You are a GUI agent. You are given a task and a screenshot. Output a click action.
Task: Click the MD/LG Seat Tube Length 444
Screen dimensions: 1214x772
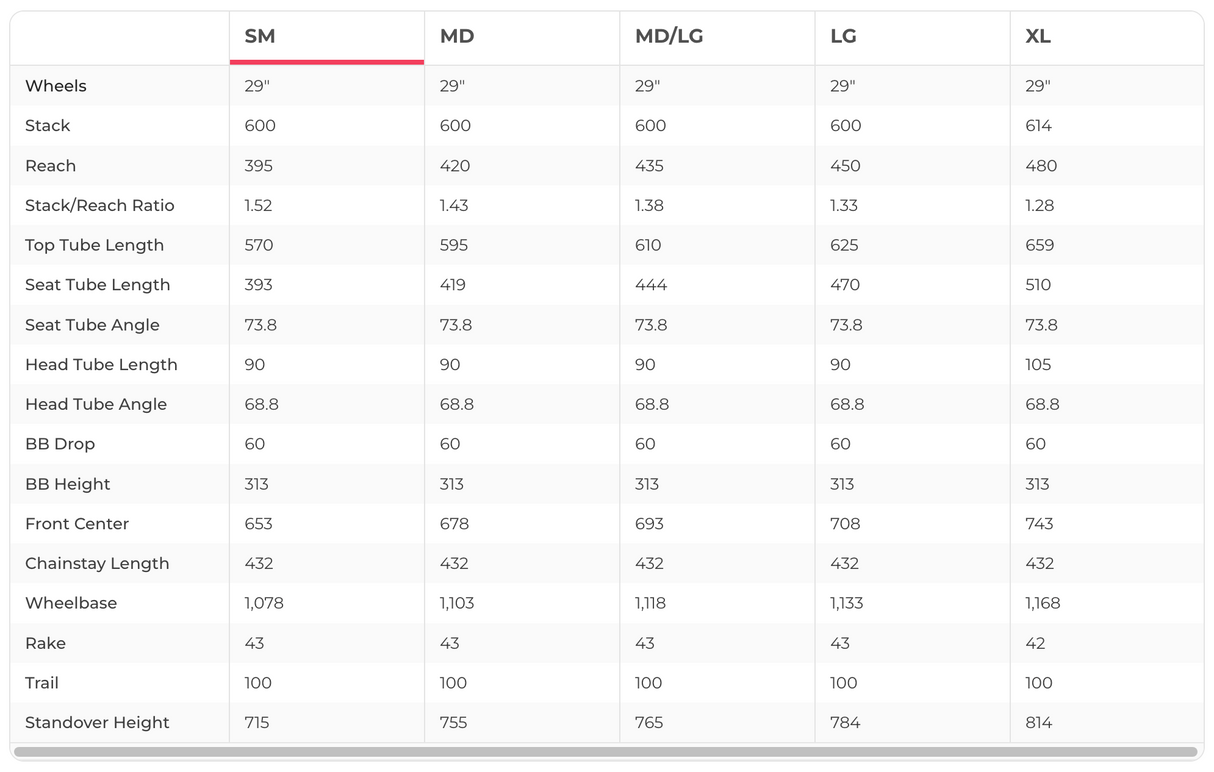pos(650,285)
